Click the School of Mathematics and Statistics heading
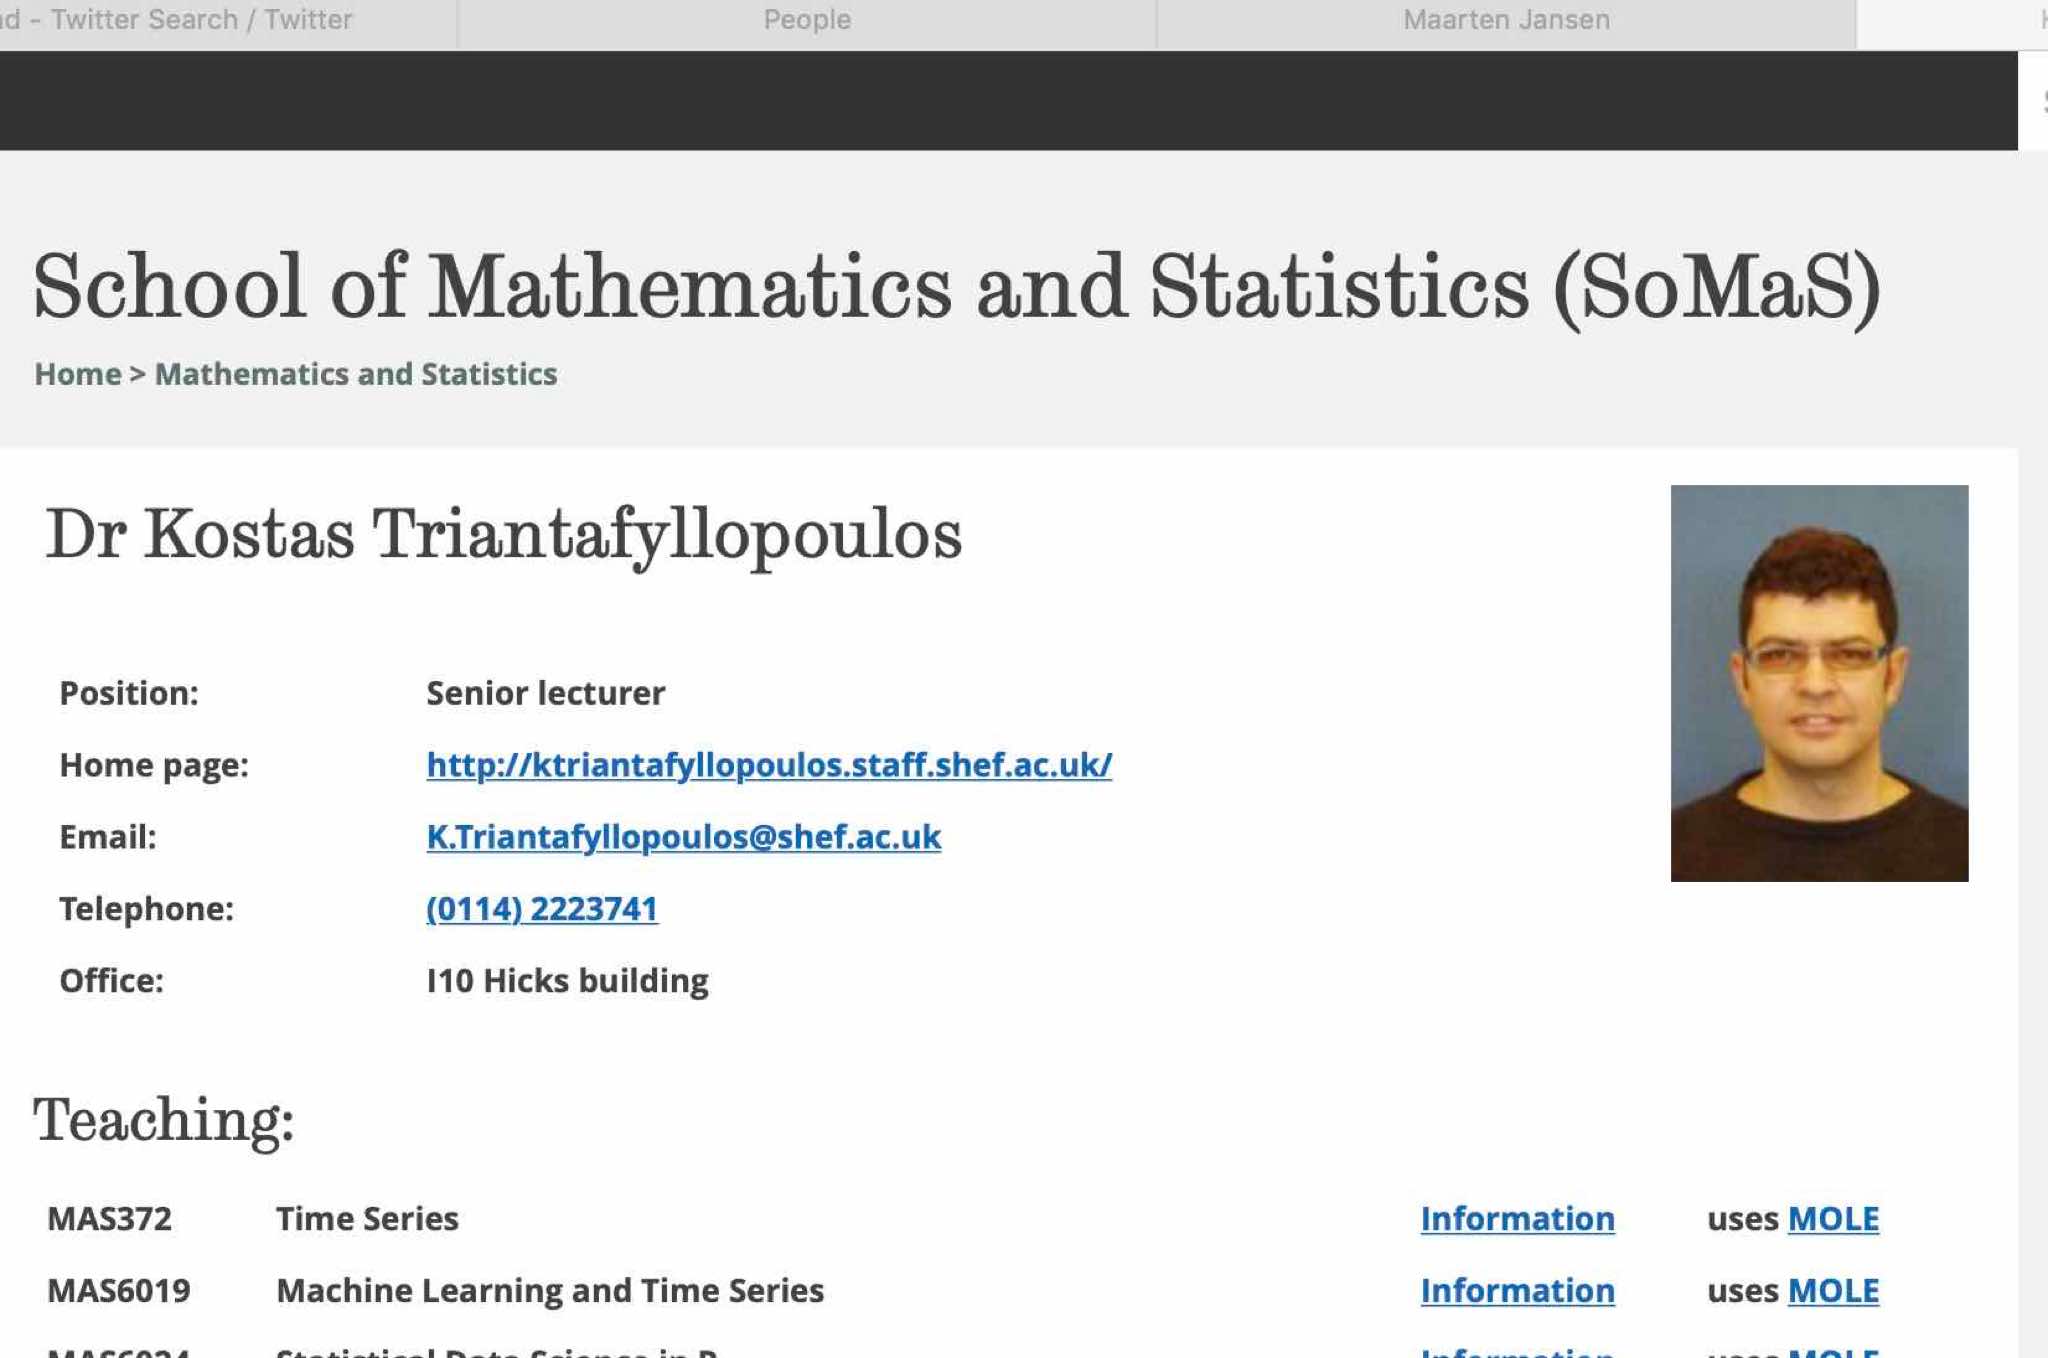2048x1358 pixels. (956, 287)
